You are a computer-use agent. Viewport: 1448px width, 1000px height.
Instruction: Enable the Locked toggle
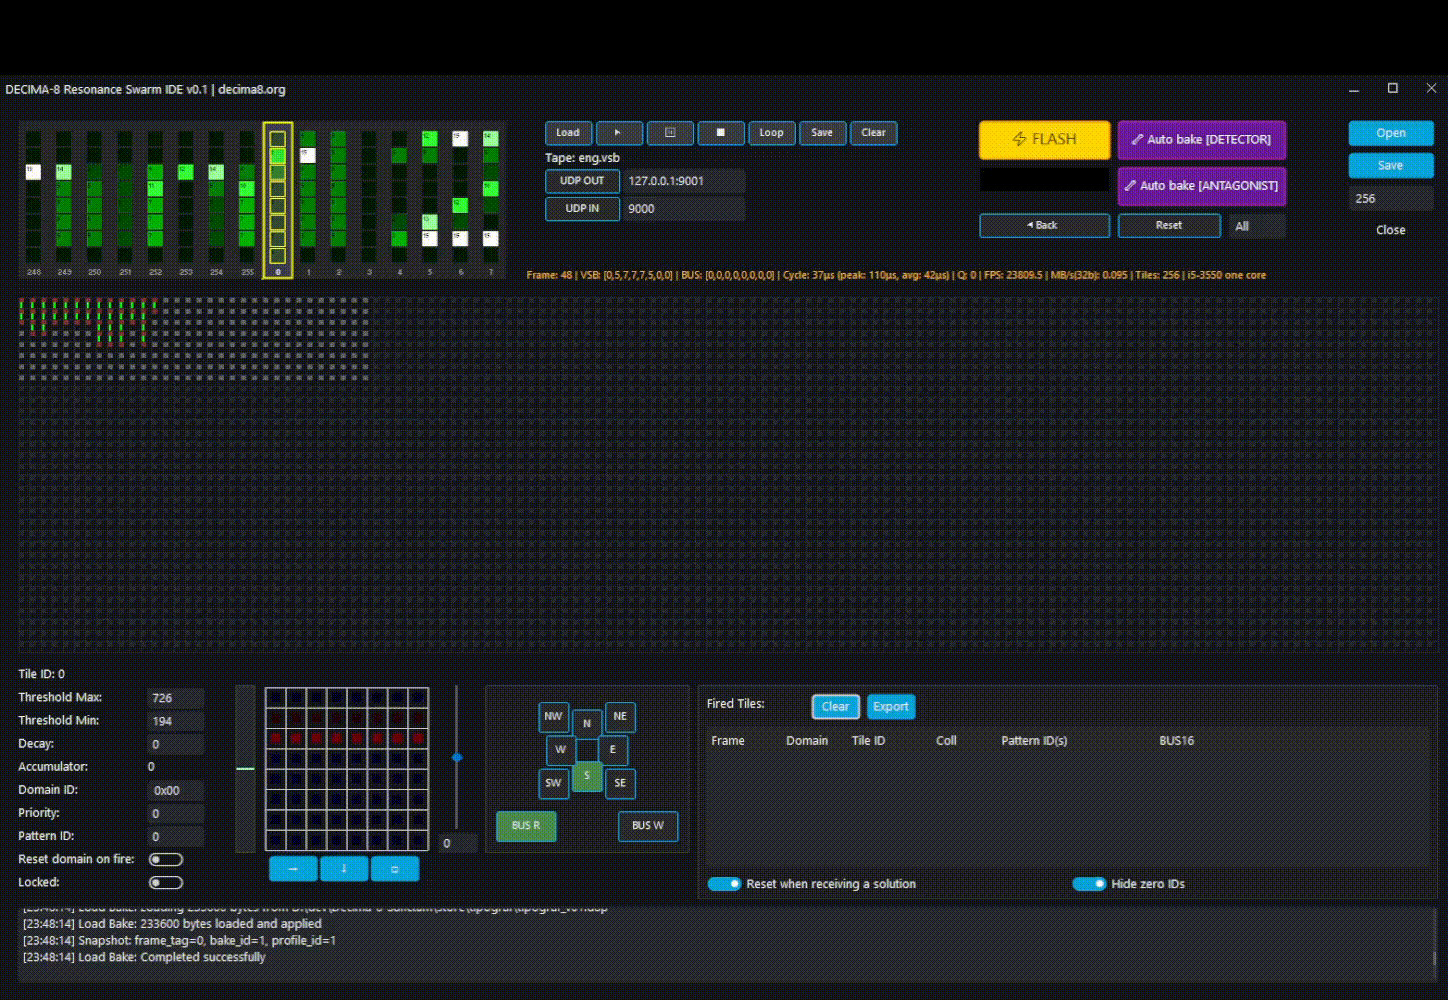pos(166,882)
